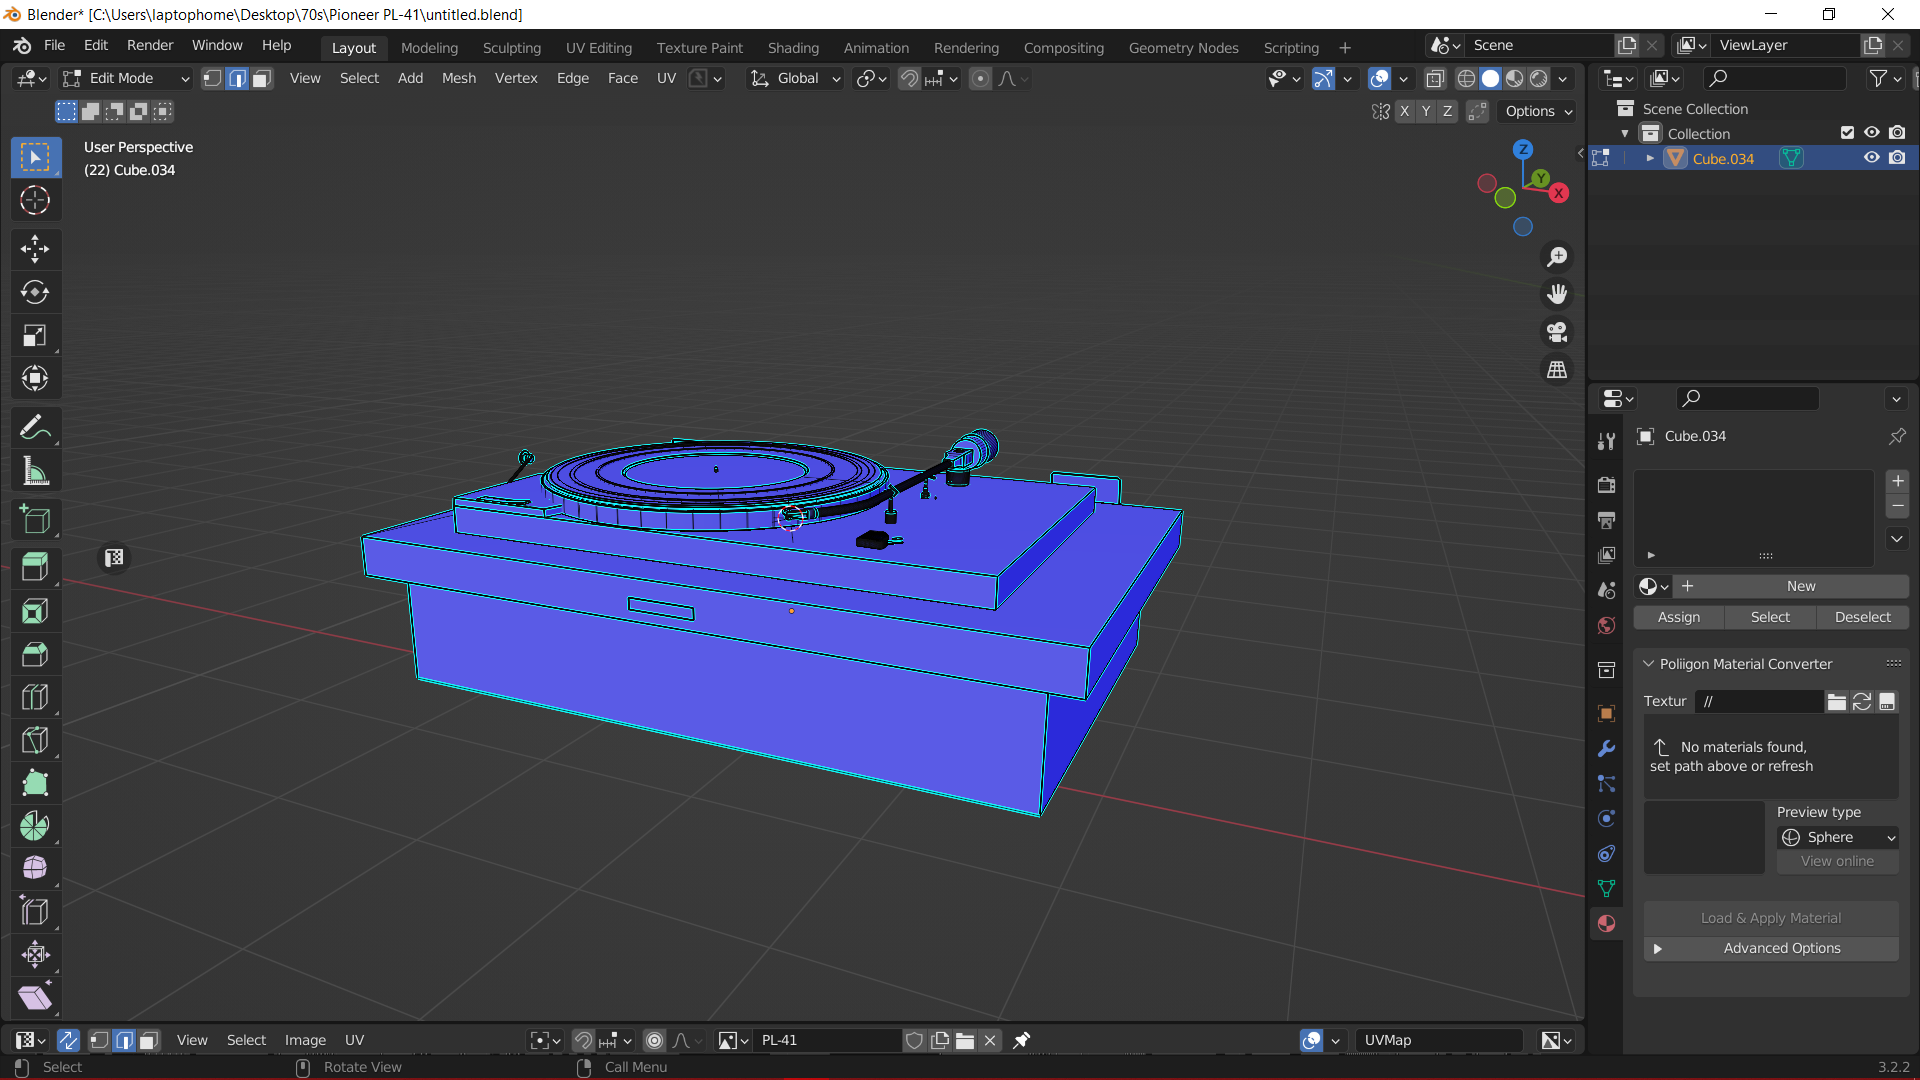Click the Select material button
This screenshot has height=1080, width=1920.
pos(1770,617)
